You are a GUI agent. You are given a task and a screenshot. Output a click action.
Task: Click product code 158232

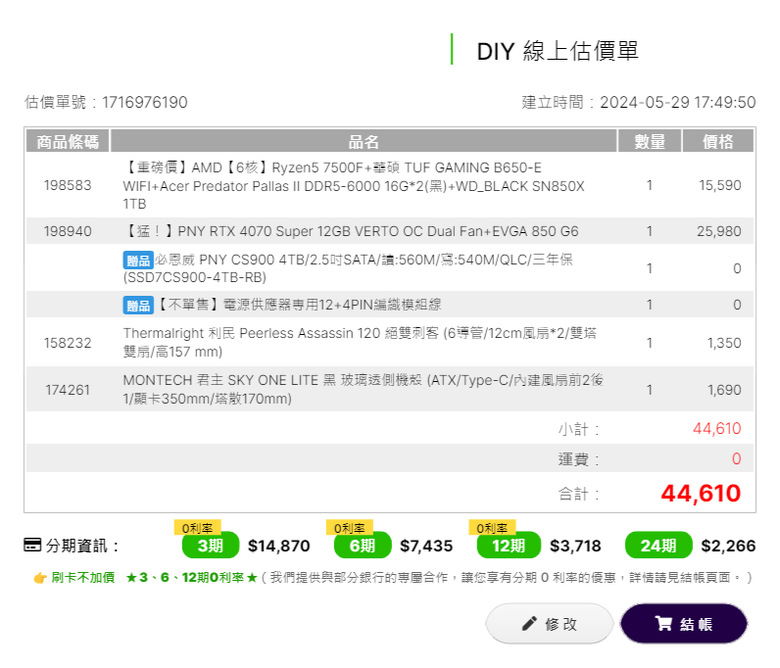68,343
